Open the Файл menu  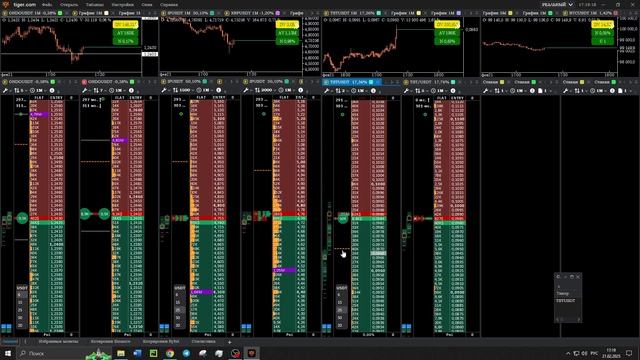[47, 4]
